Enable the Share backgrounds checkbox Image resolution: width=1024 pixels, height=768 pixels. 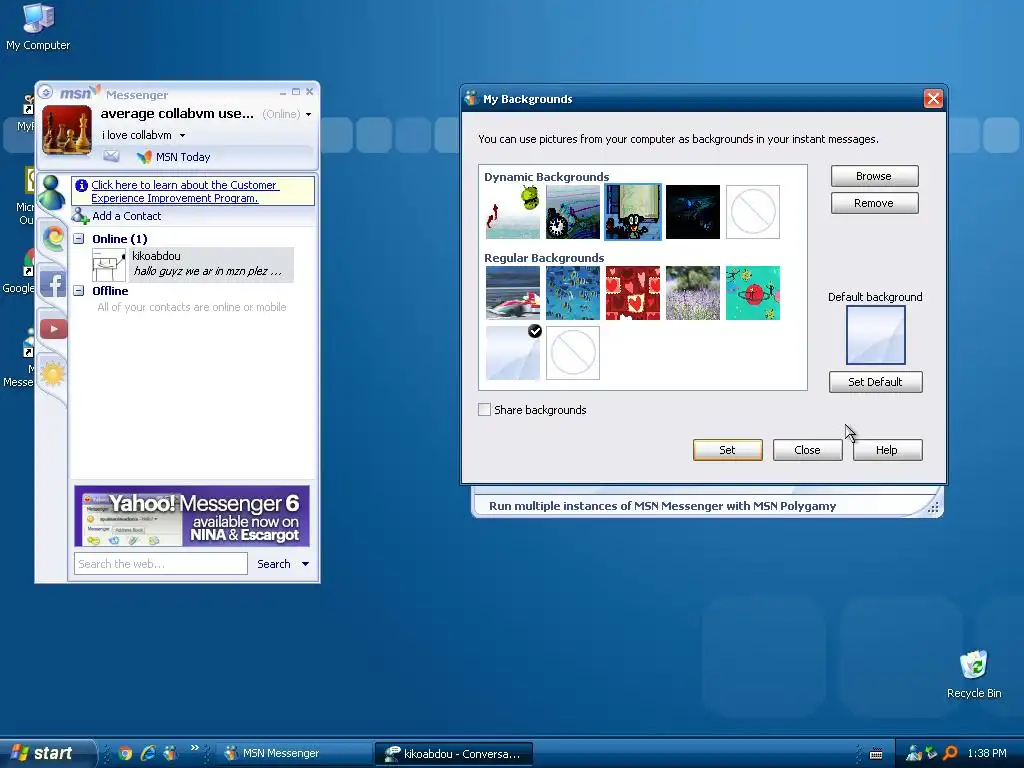pyautogui.click(x=485, y=410)
